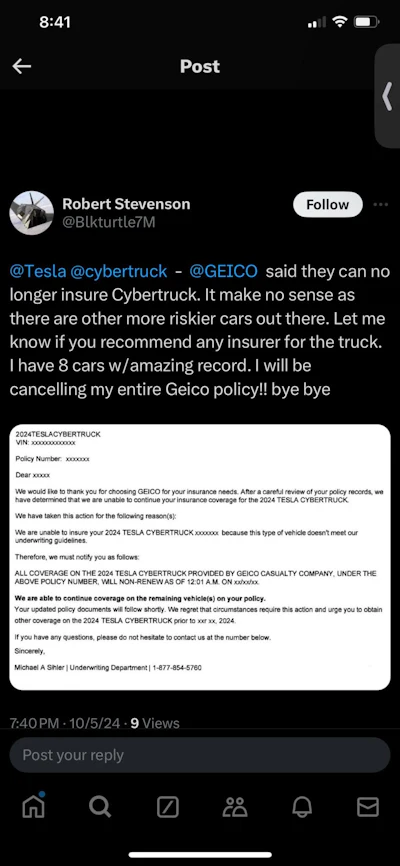Tap the Post your reply field
Screen dimensions: 400x866
tap(200, 755)
